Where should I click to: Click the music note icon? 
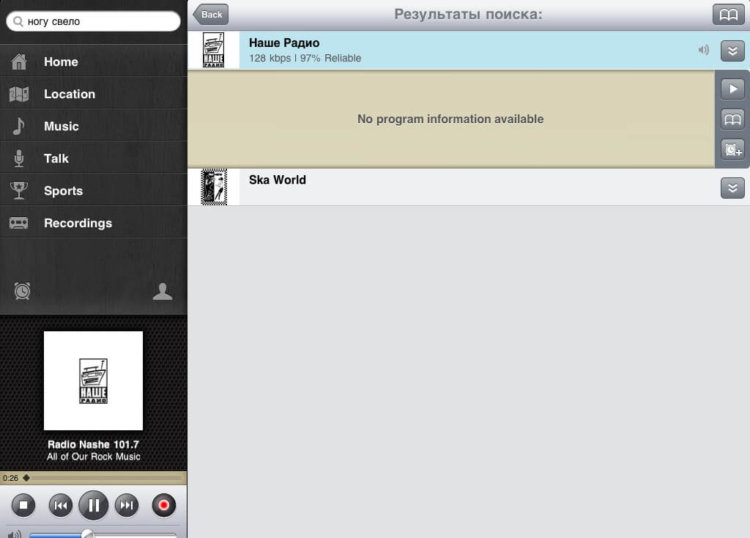19,126
